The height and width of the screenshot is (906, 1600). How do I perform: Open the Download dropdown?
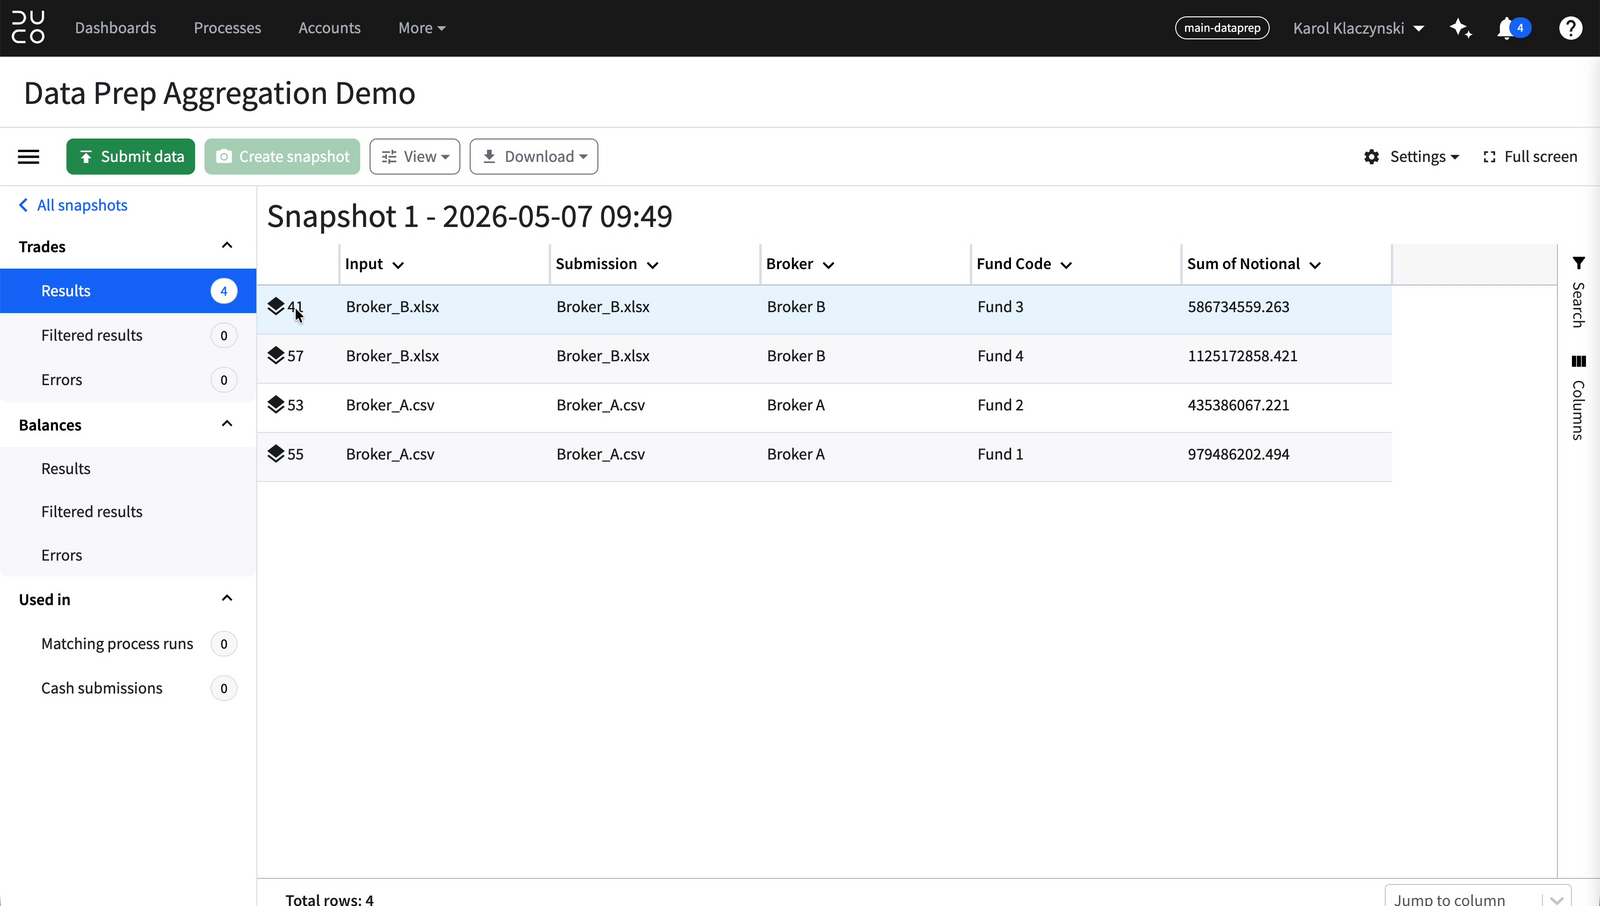pos(534,157)
